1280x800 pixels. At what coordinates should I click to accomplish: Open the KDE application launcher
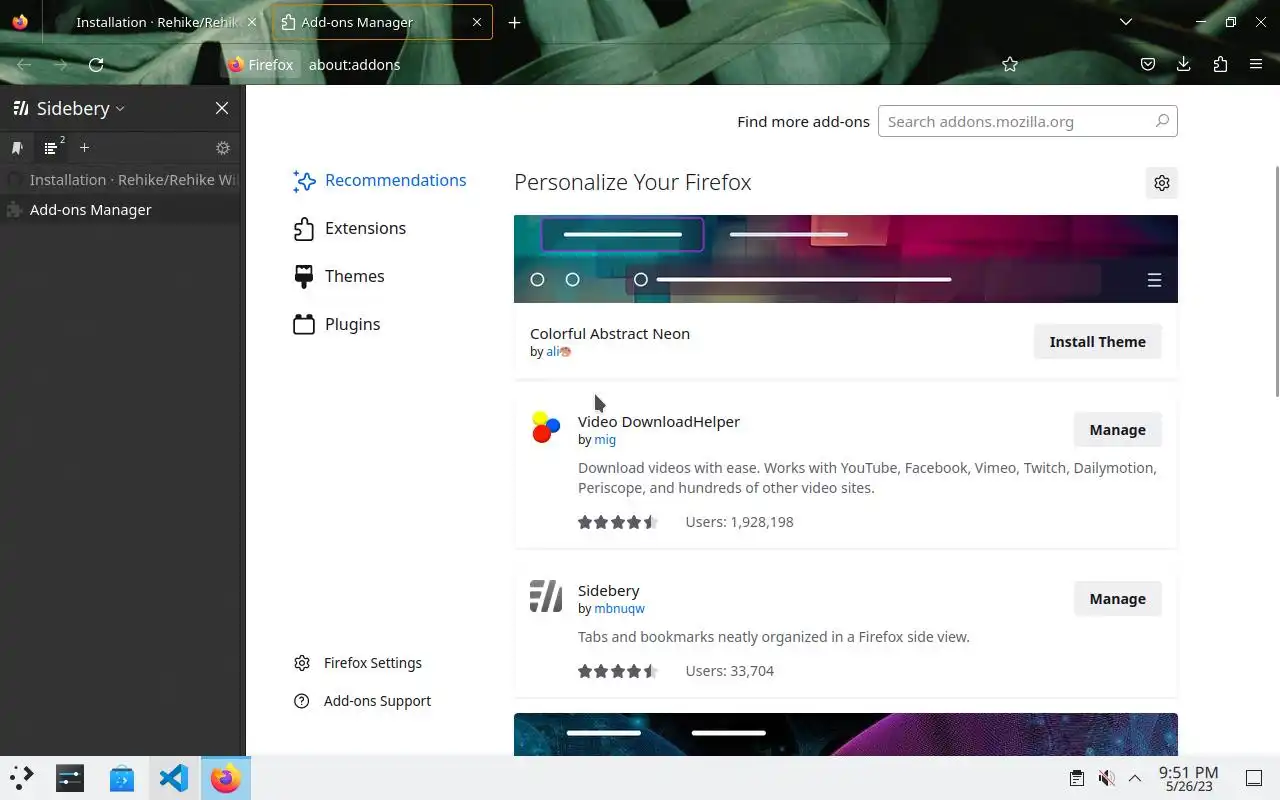[x=21, y=777]
